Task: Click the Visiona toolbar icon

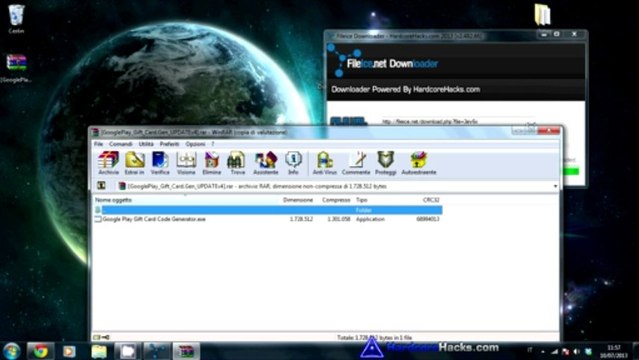Action: [x=186, y=163]
